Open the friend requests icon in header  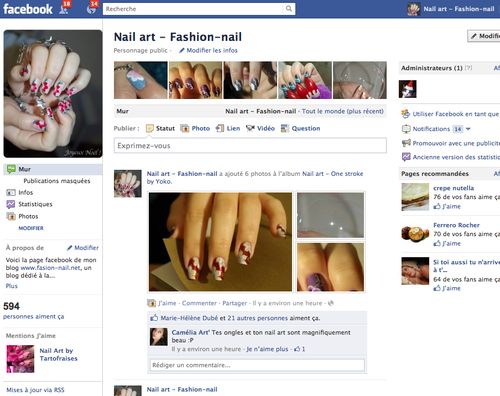pos(63,9)
